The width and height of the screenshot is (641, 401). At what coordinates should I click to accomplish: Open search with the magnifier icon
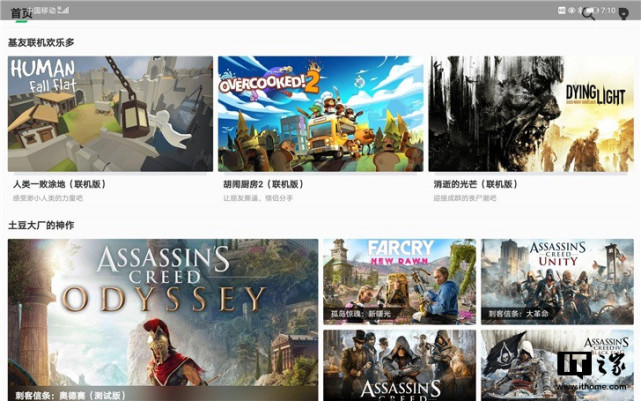(x=588, y=13)
